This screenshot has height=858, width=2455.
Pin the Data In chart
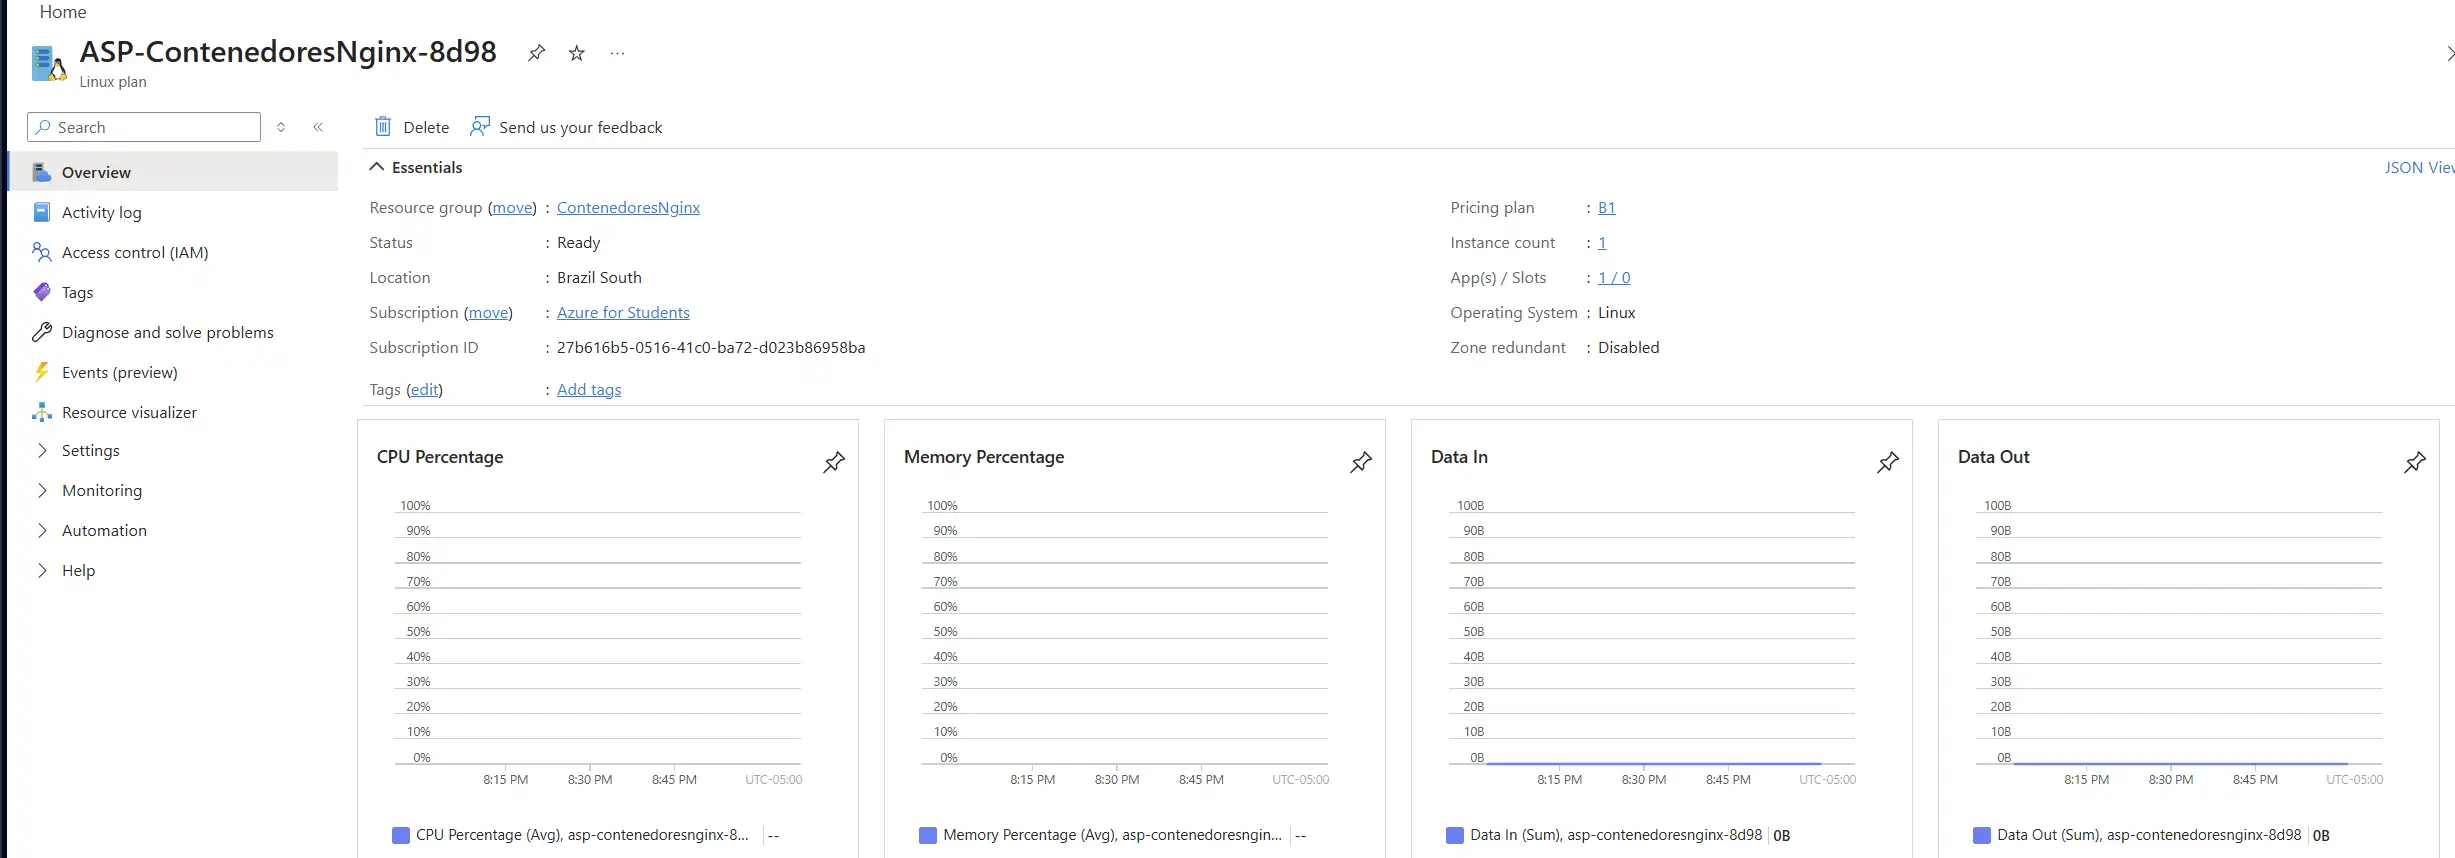point(1888,462)
